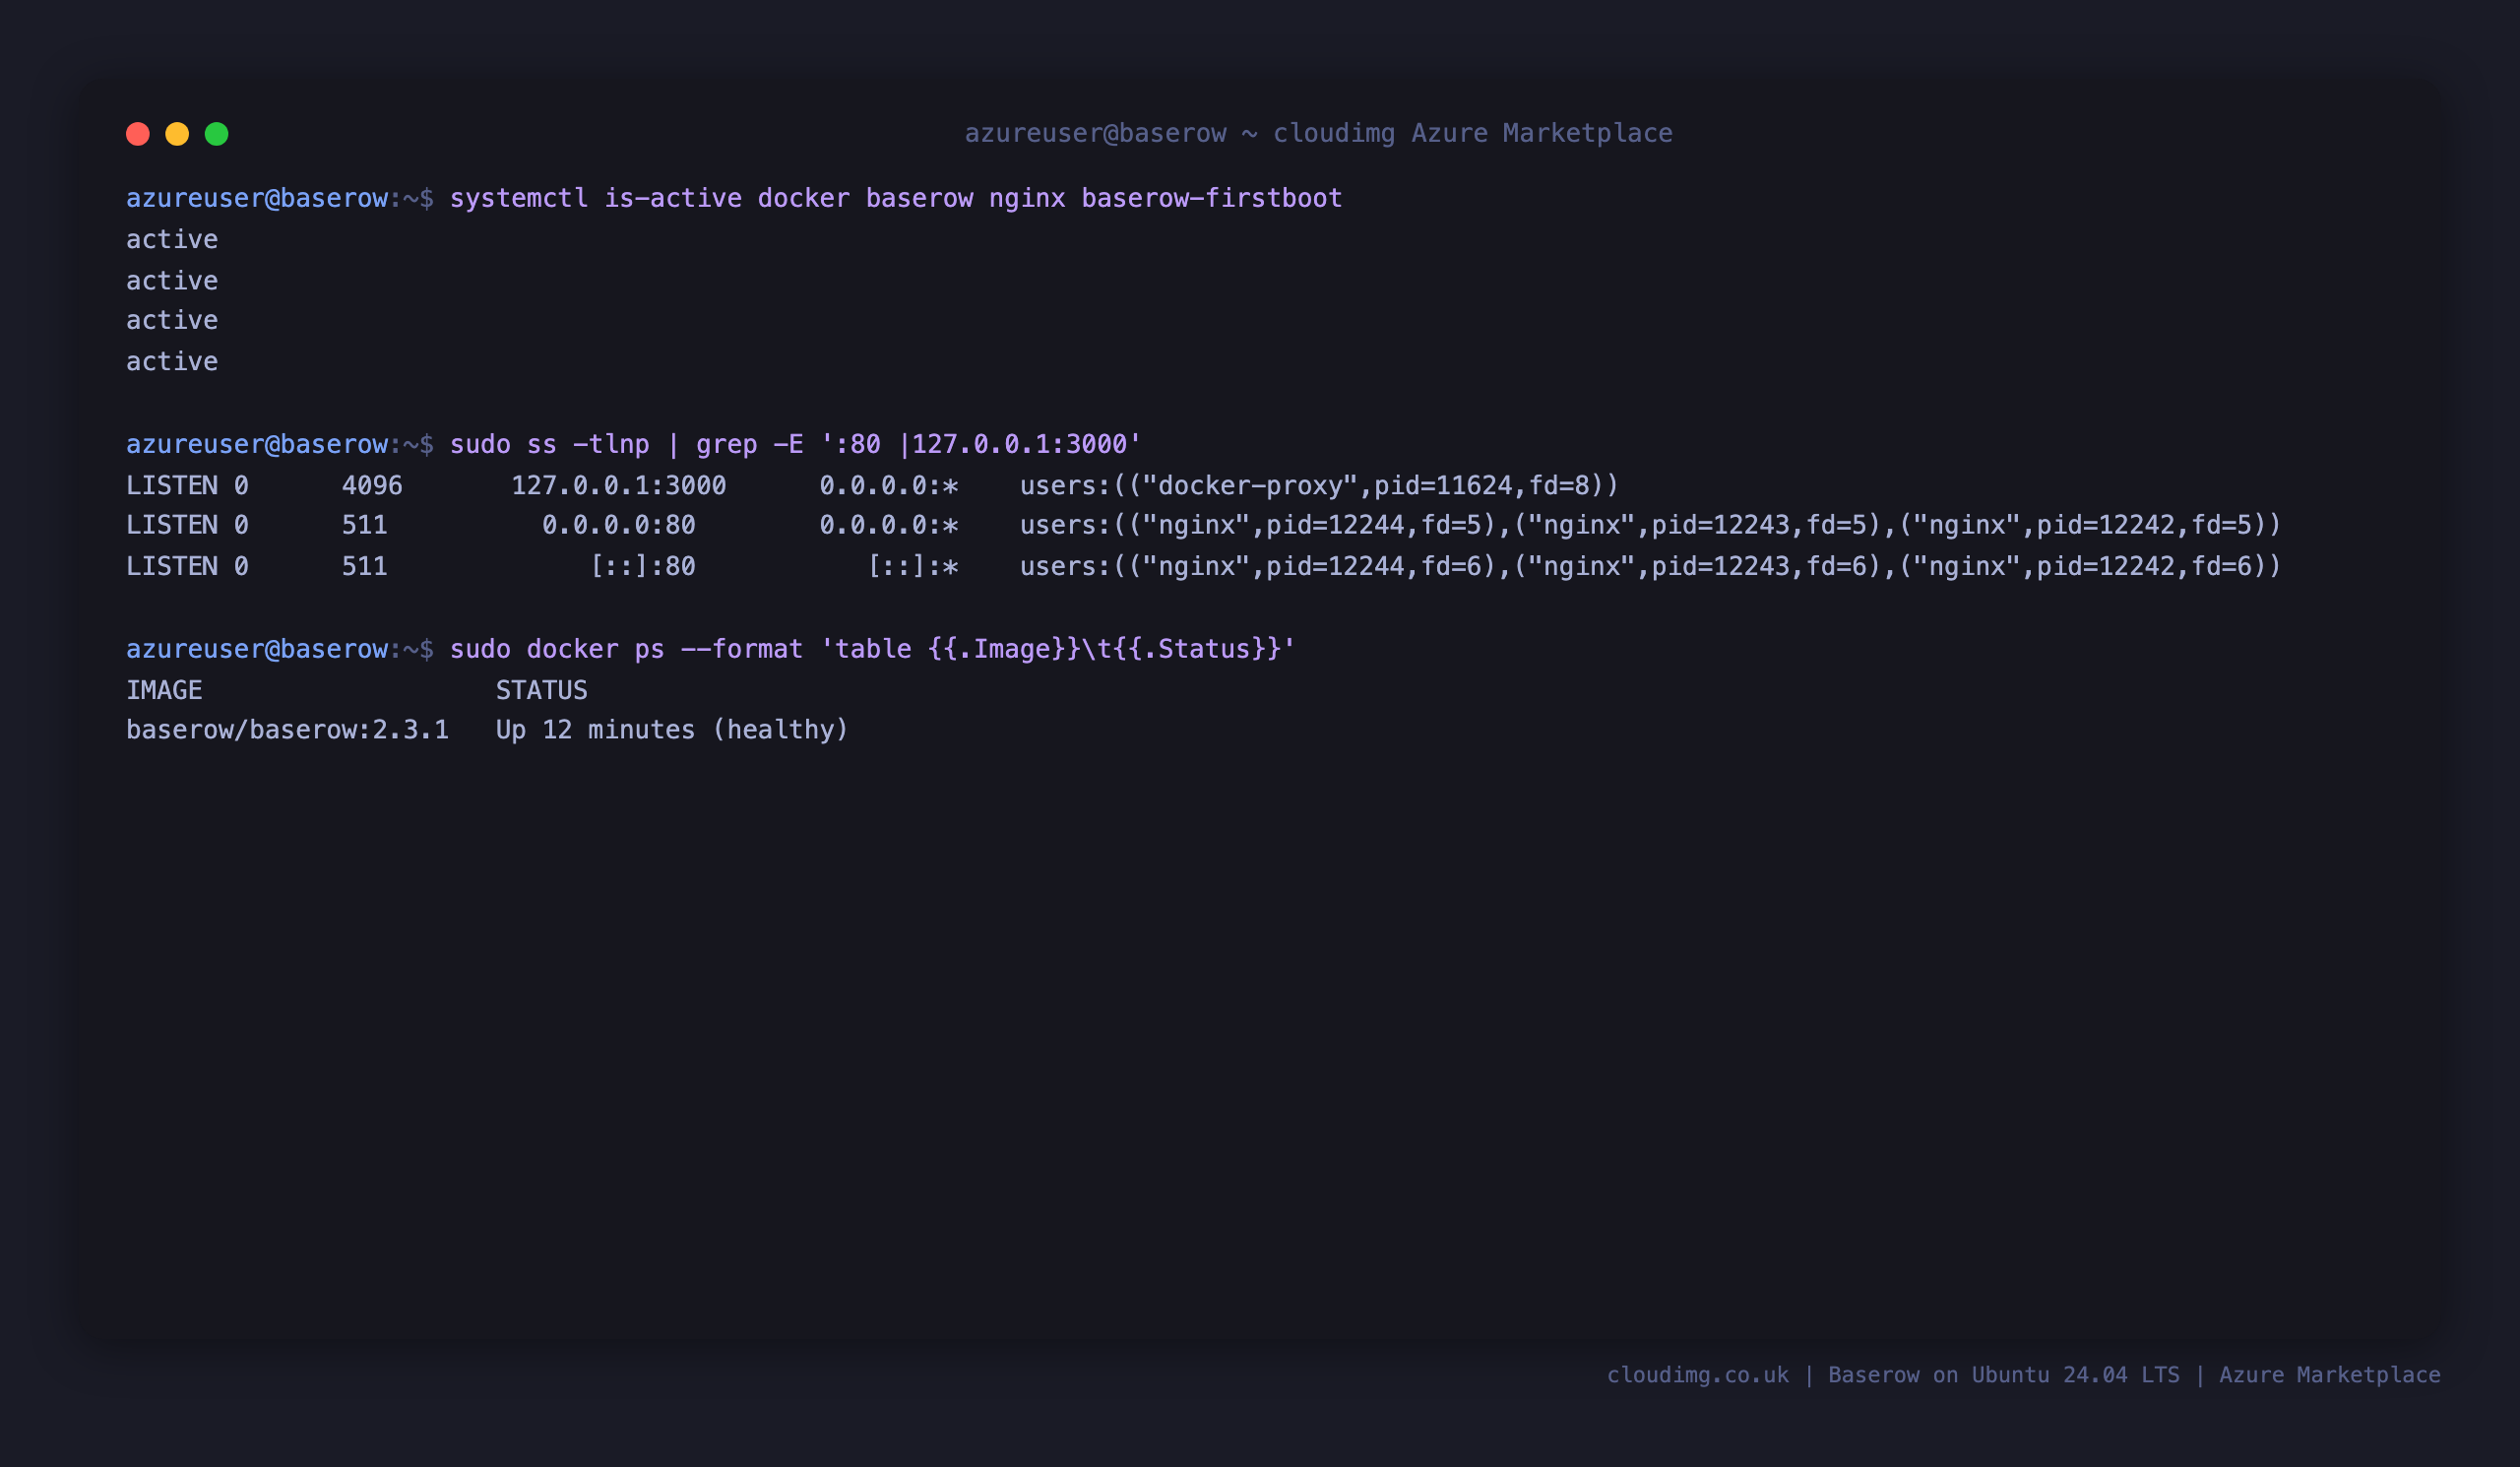Click the 'STATUS' column header
This screenshot has height=1467, width=2520.
tap(542, 690)
